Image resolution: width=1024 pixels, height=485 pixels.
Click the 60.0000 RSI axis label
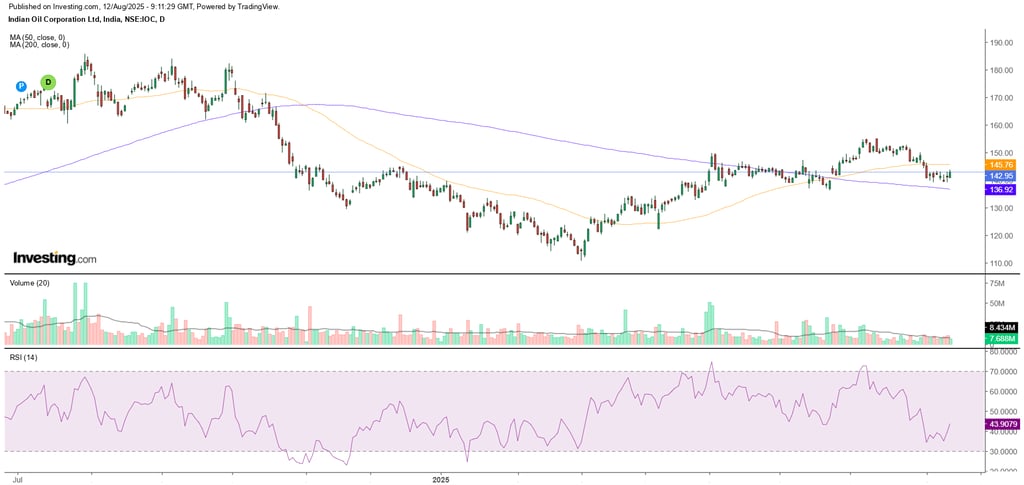pyautogui.click(x=1003, y=392)
